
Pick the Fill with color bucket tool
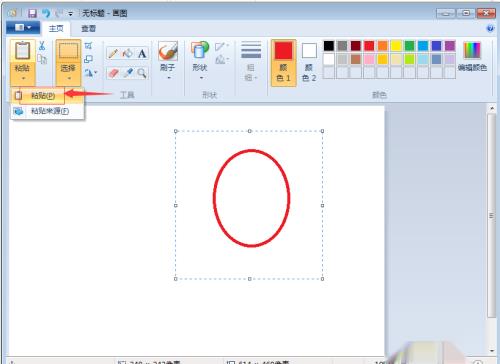pyautogui.click(x=128, y=54)
